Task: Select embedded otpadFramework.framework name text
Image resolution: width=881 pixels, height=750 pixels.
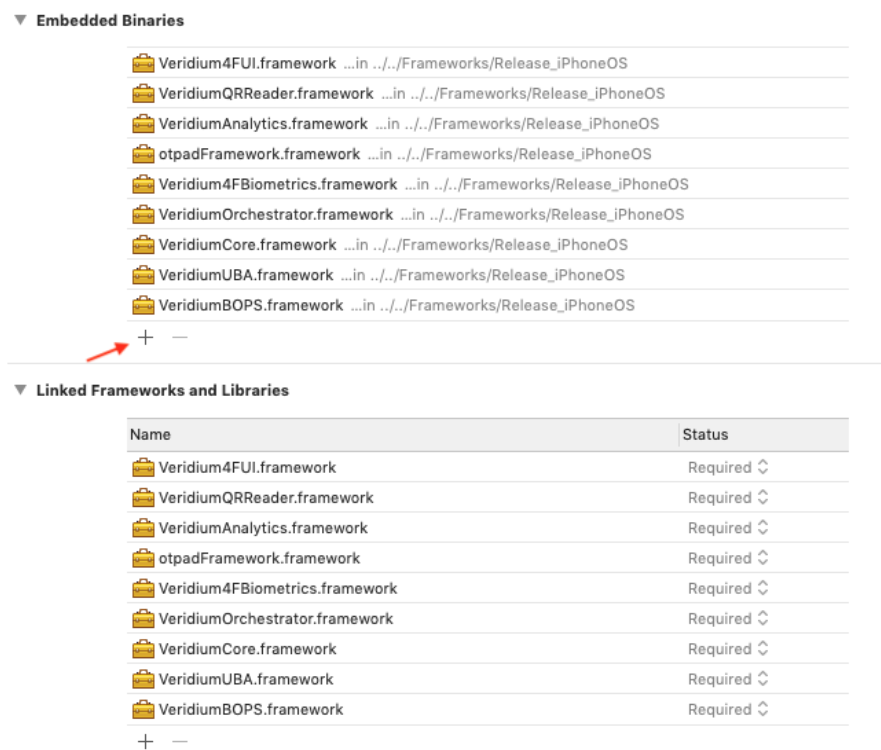Action: click(259, 154)
